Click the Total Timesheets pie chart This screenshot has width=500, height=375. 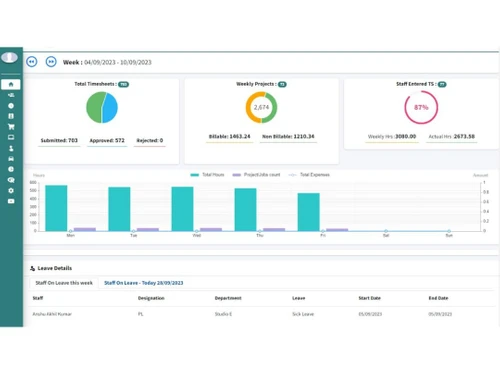point(102,107)
